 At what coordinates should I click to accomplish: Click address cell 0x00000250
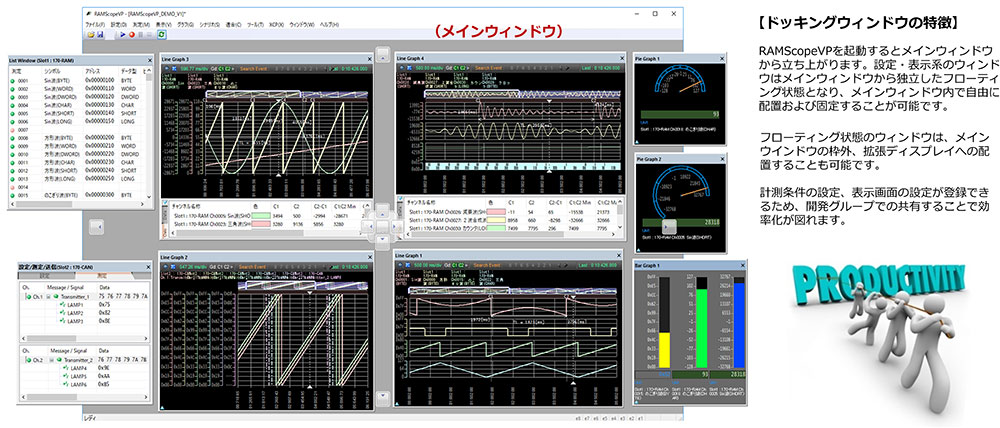[x=98, y=179]
